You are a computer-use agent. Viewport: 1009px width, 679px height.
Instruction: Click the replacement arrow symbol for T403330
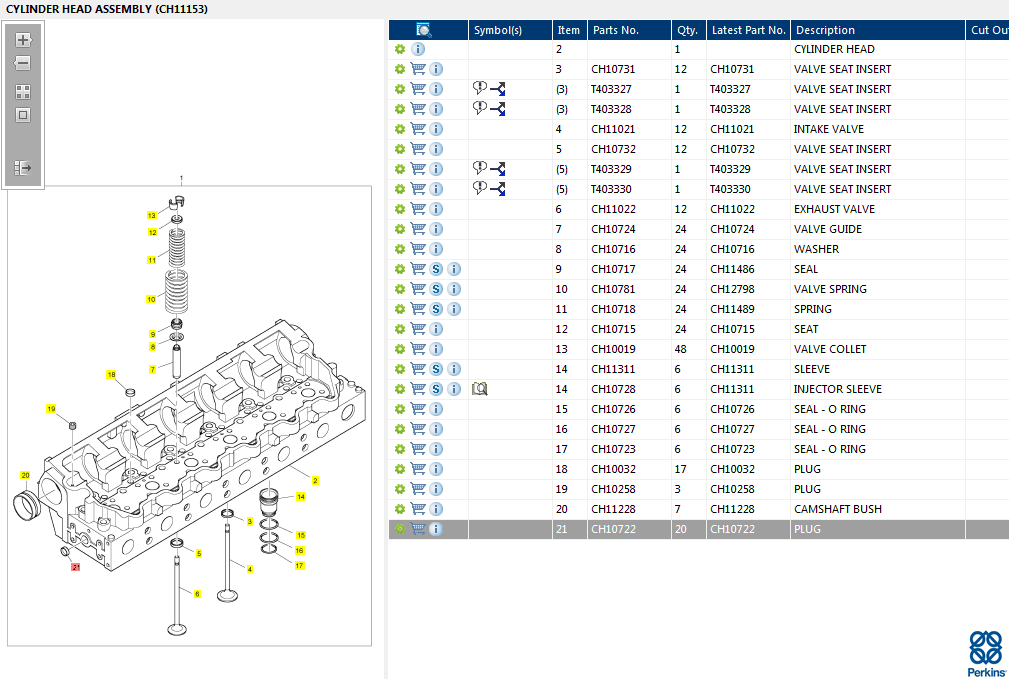497,189
